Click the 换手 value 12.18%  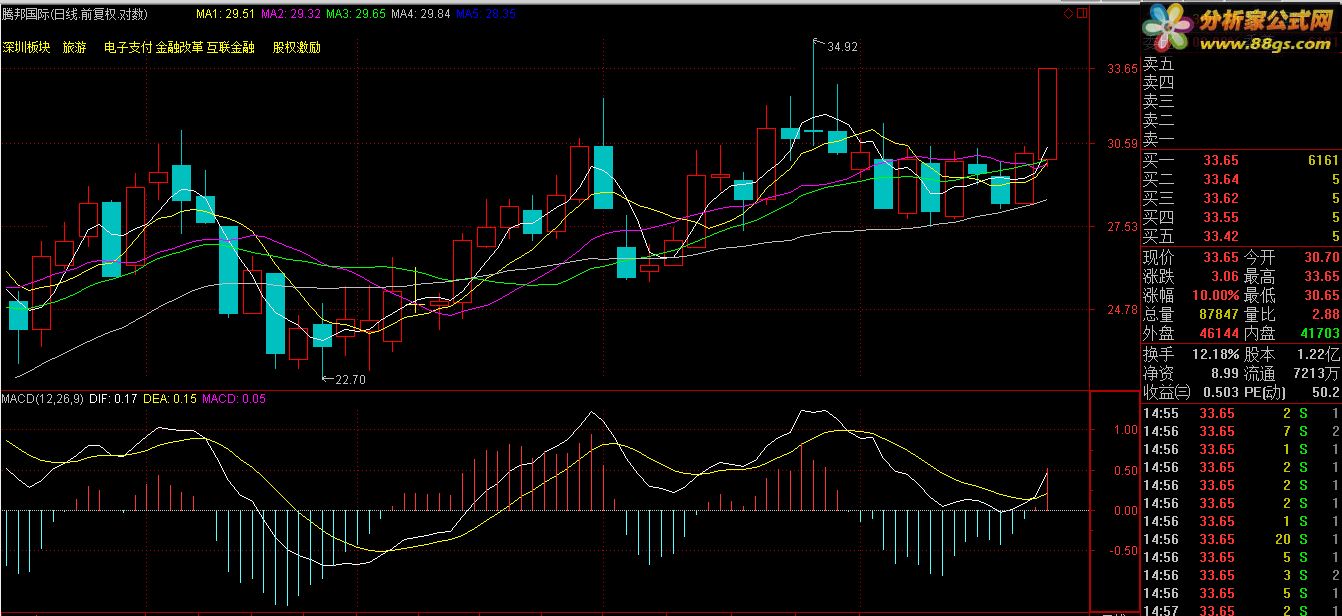coord(1216,355)
